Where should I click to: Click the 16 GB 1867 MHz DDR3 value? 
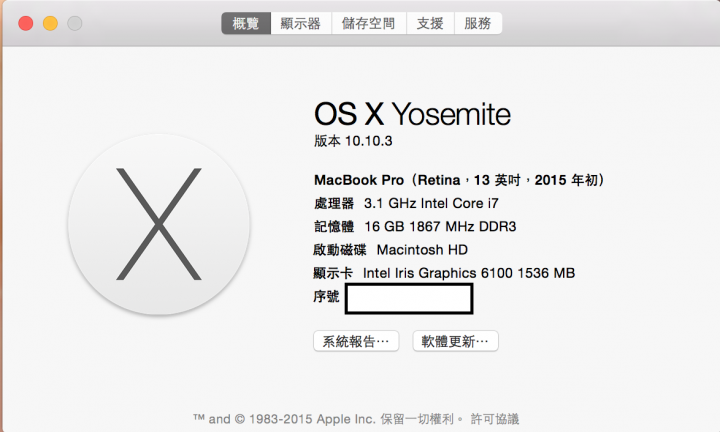point(440,226)
